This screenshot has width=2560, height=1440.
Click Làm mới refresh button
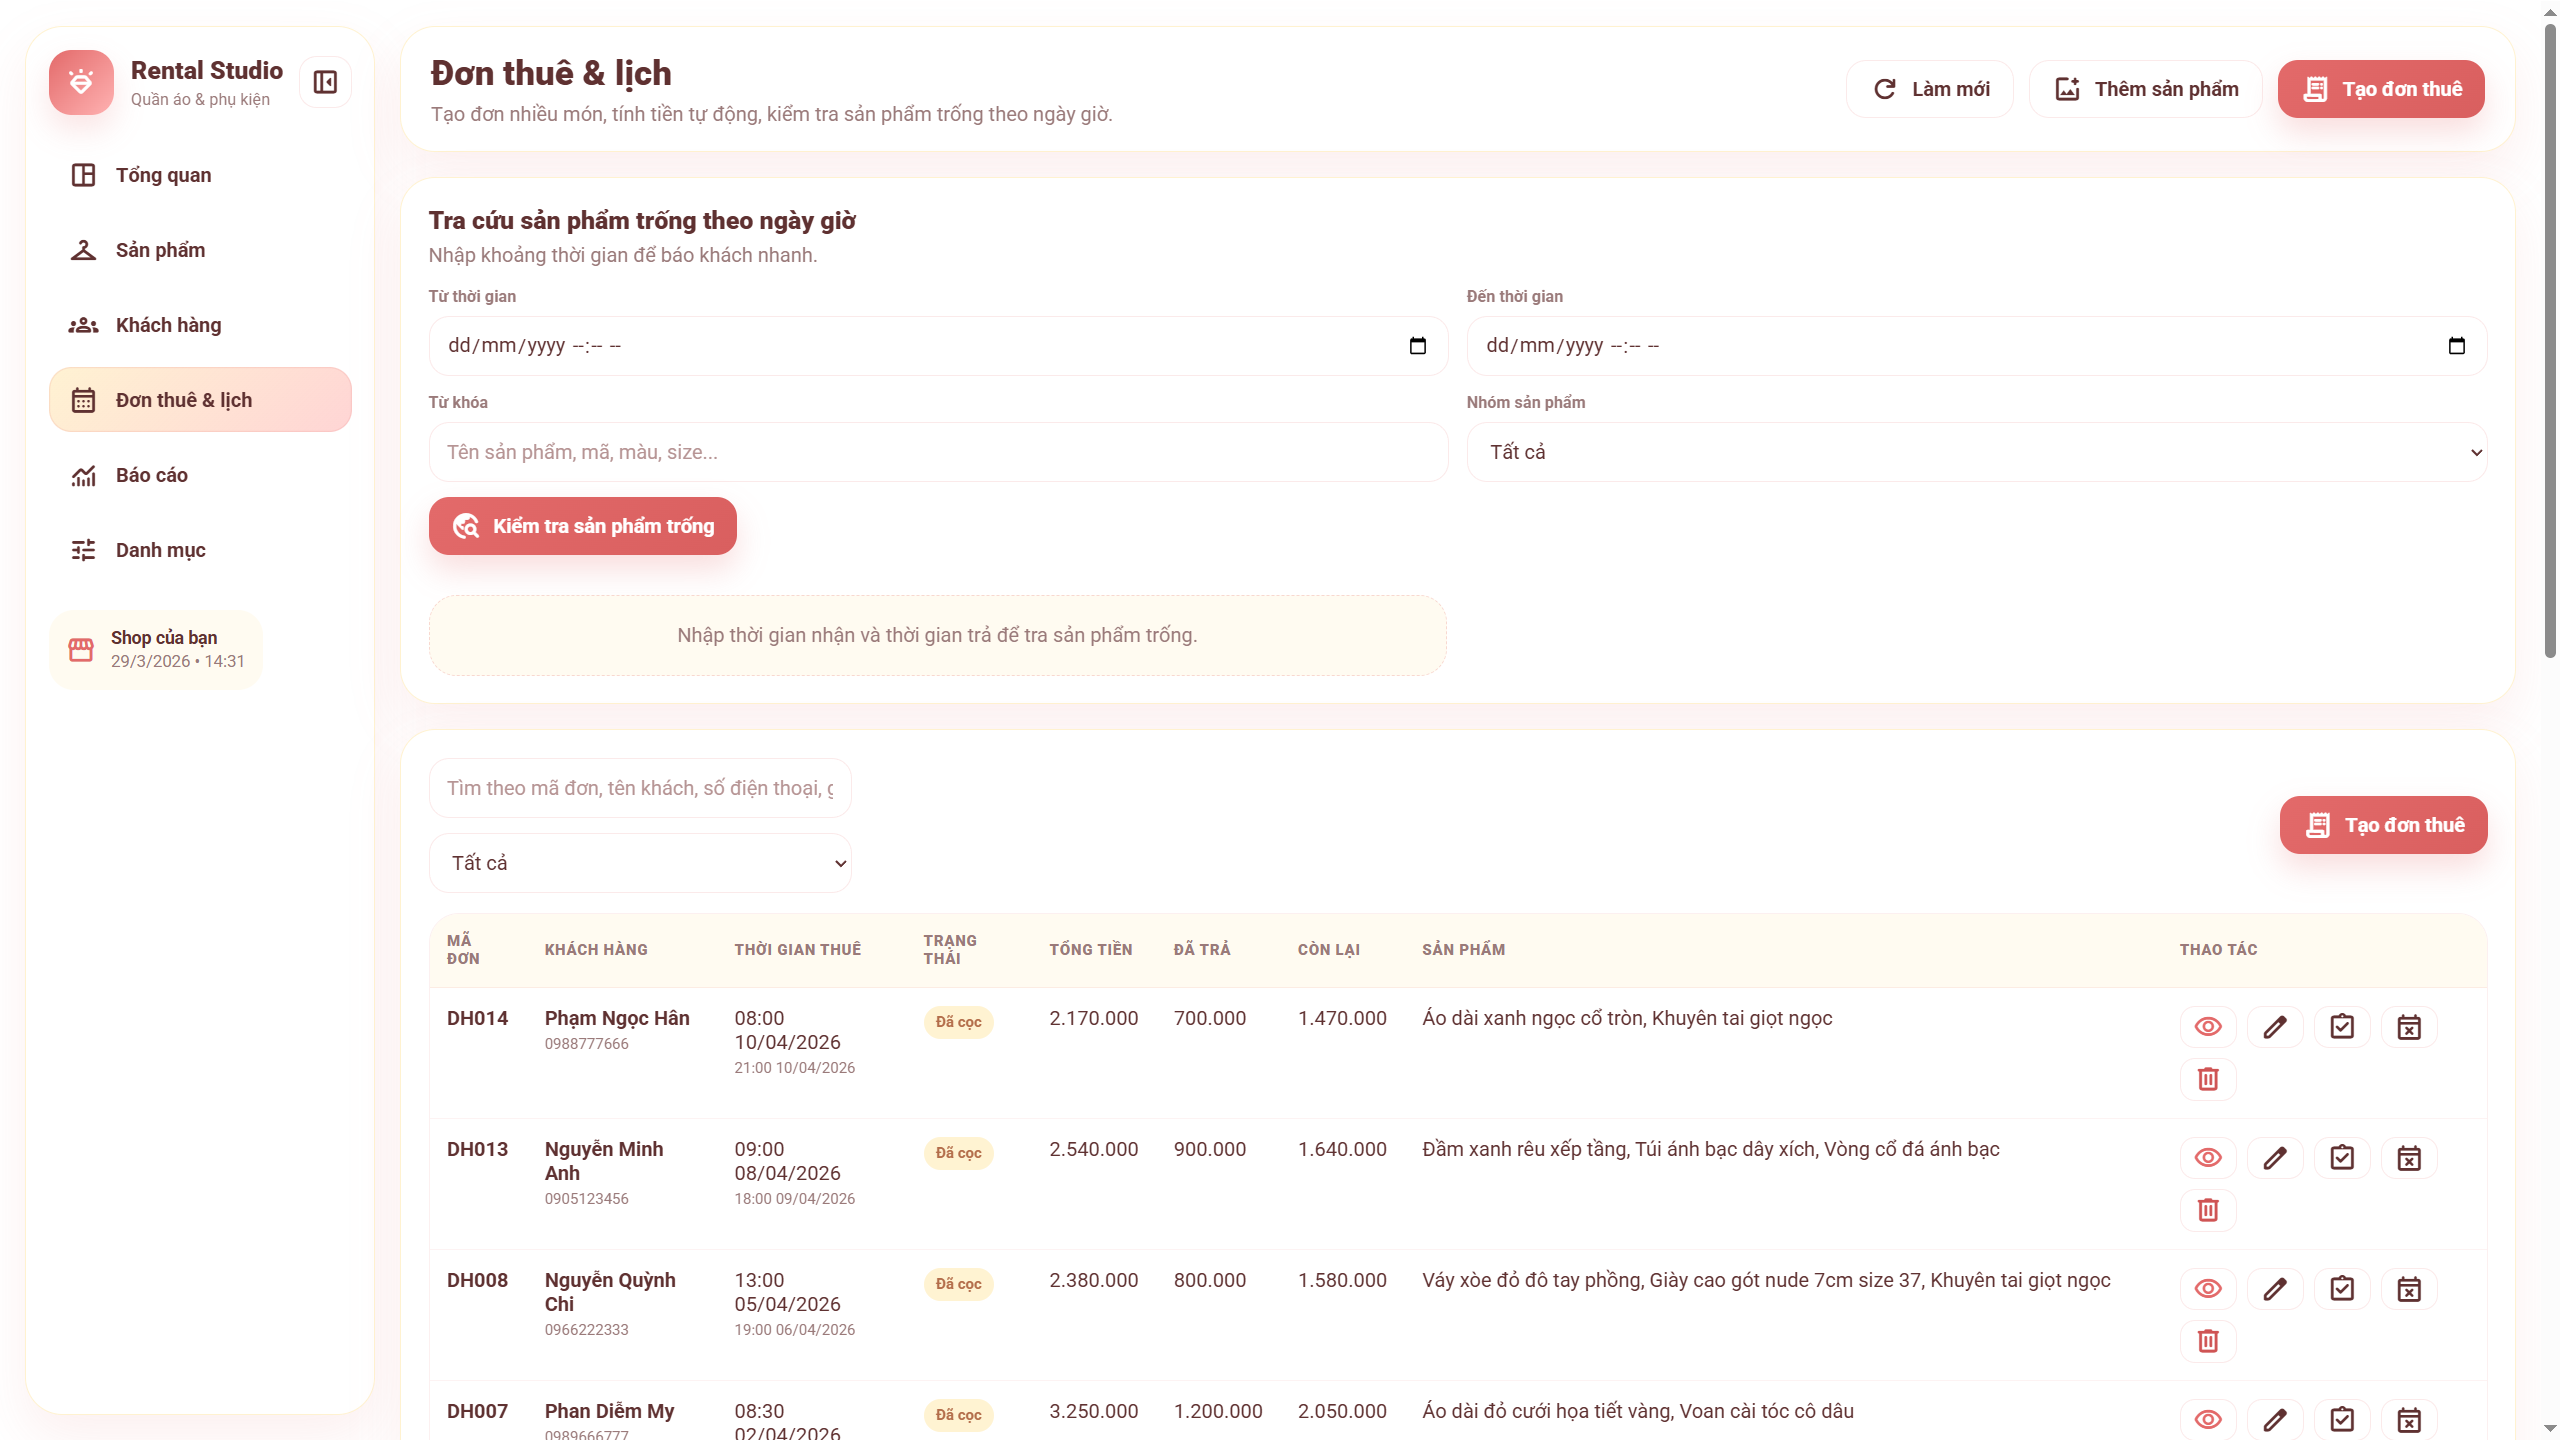pyautogui.click(x=1930, y=89)
